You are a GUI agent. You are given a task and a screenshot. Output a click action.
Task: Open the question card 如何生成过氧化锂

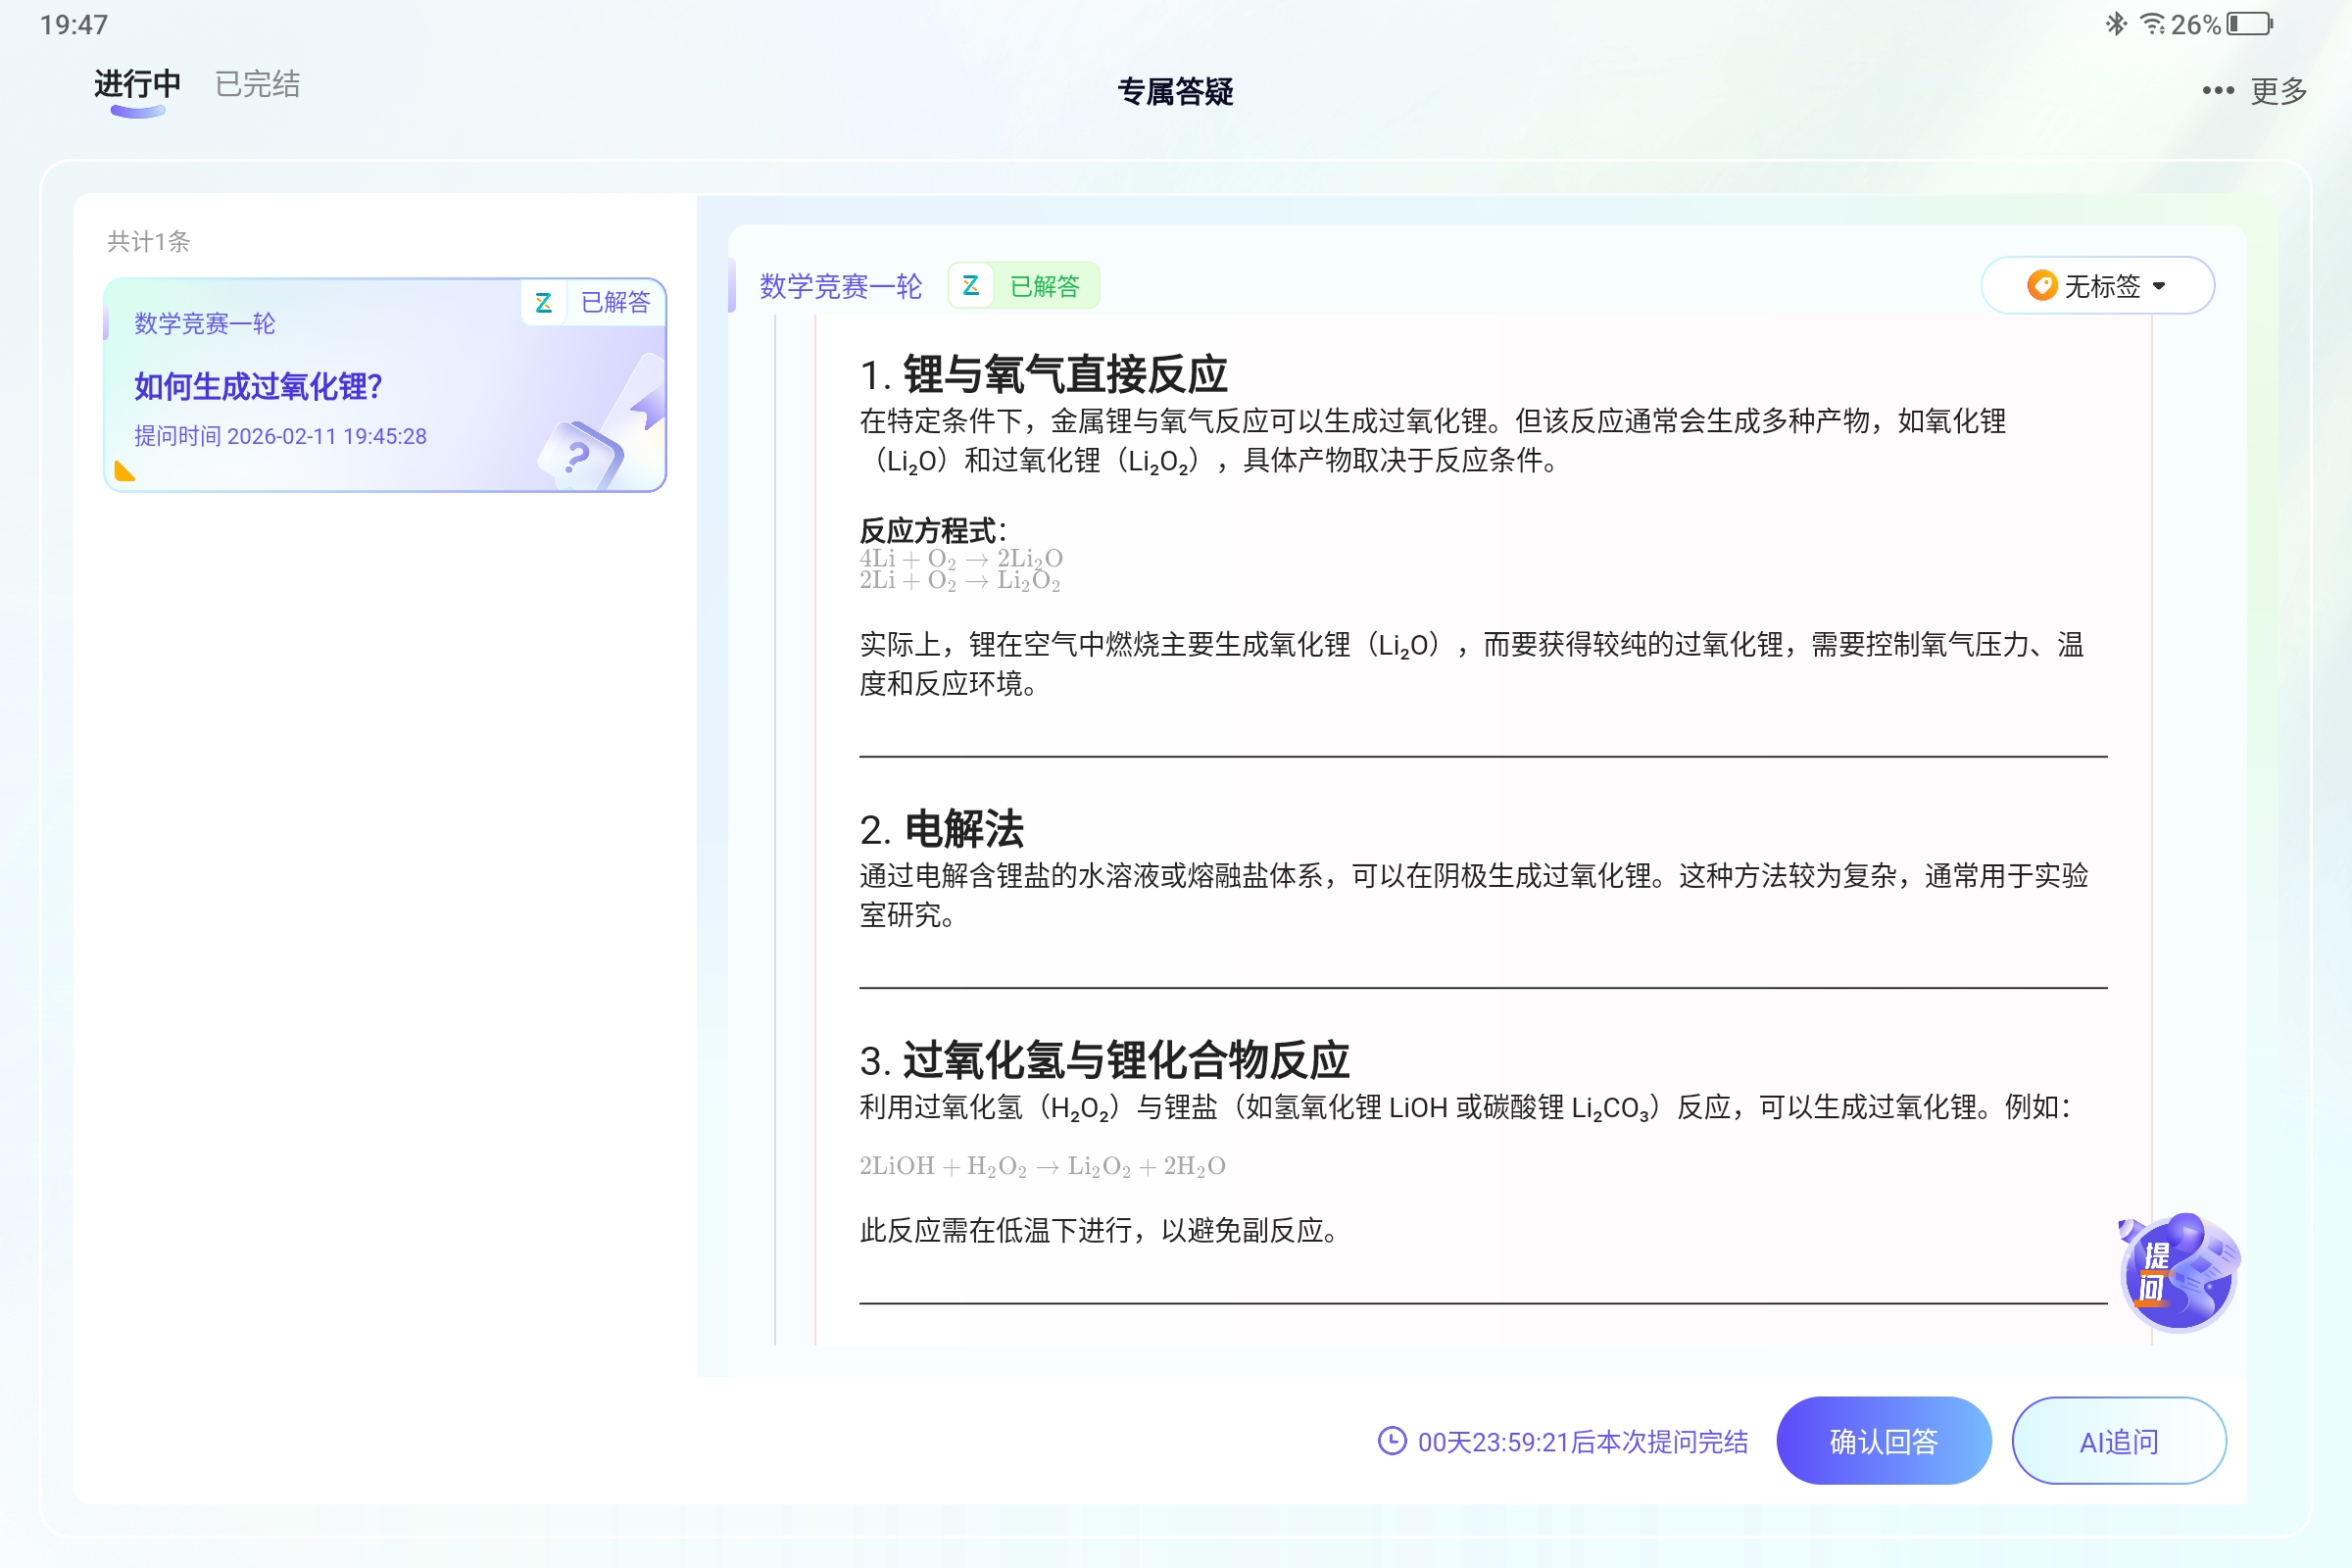click(385, 386)
